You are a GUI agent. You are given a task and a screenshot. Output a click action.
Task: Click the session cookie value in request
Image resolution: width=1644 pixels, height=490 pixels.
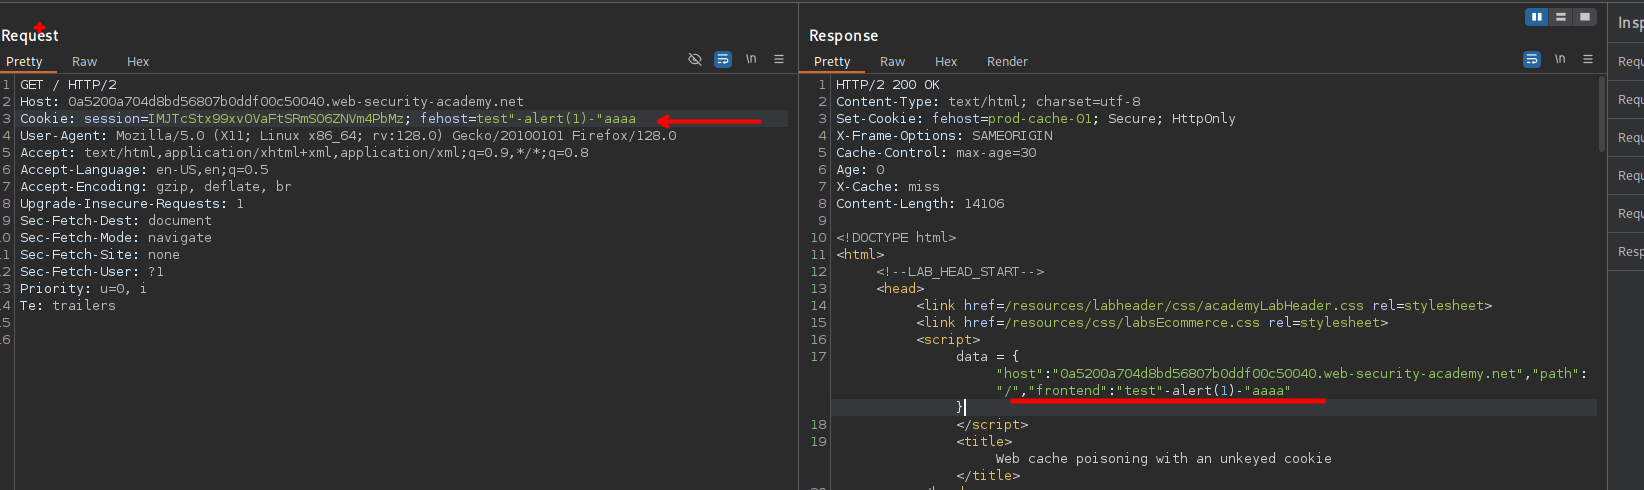pyautogui.click(x=276, y=119)
